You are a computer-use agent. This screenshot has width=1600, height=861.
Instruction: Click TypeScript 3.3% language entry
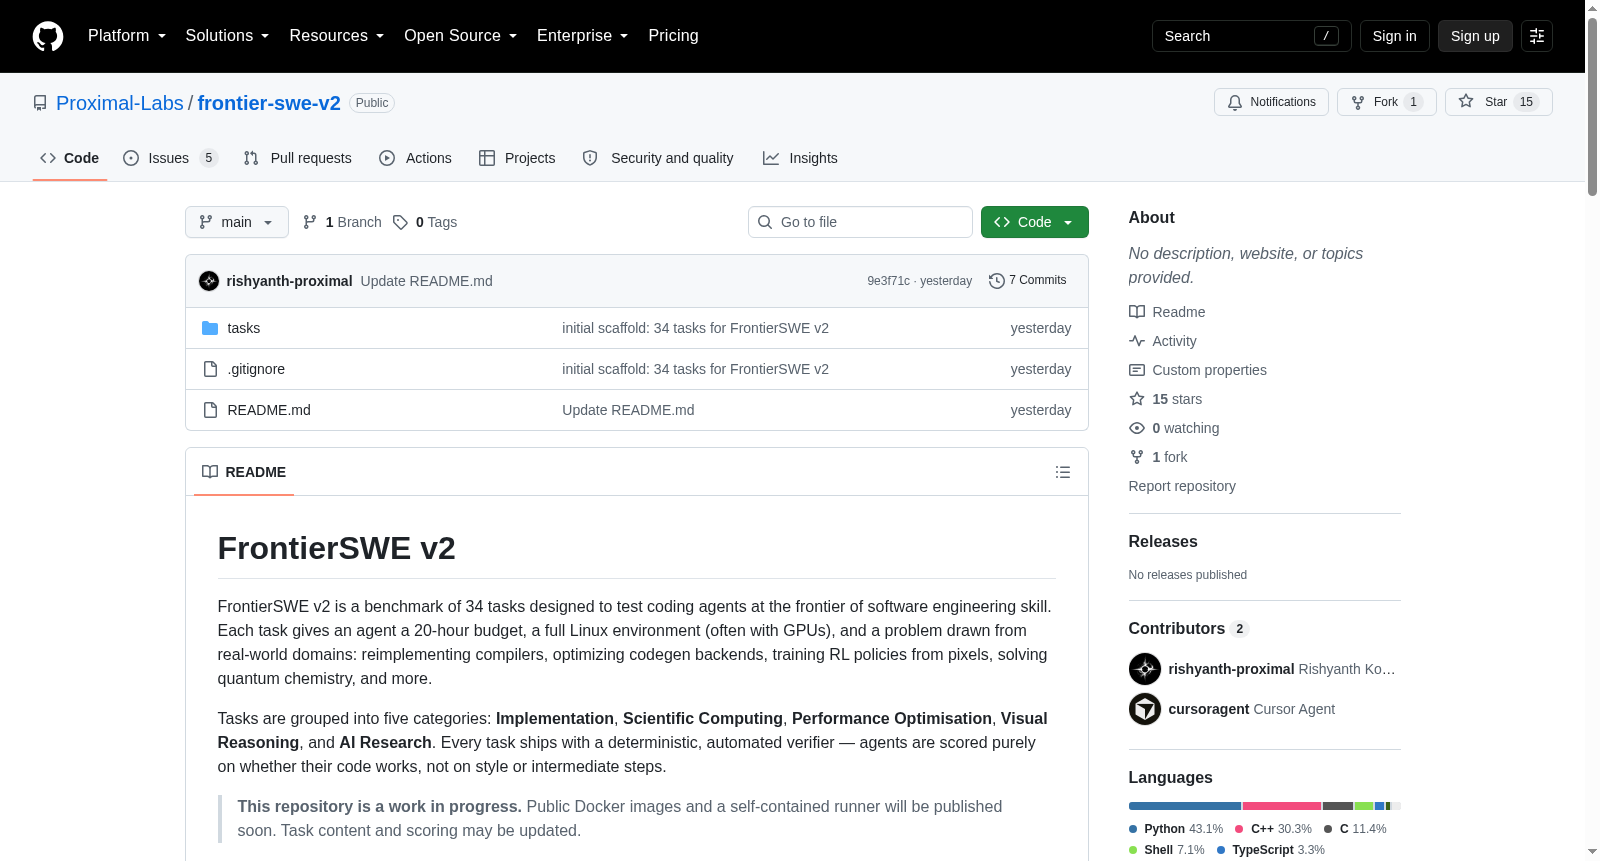point(1271,850)
